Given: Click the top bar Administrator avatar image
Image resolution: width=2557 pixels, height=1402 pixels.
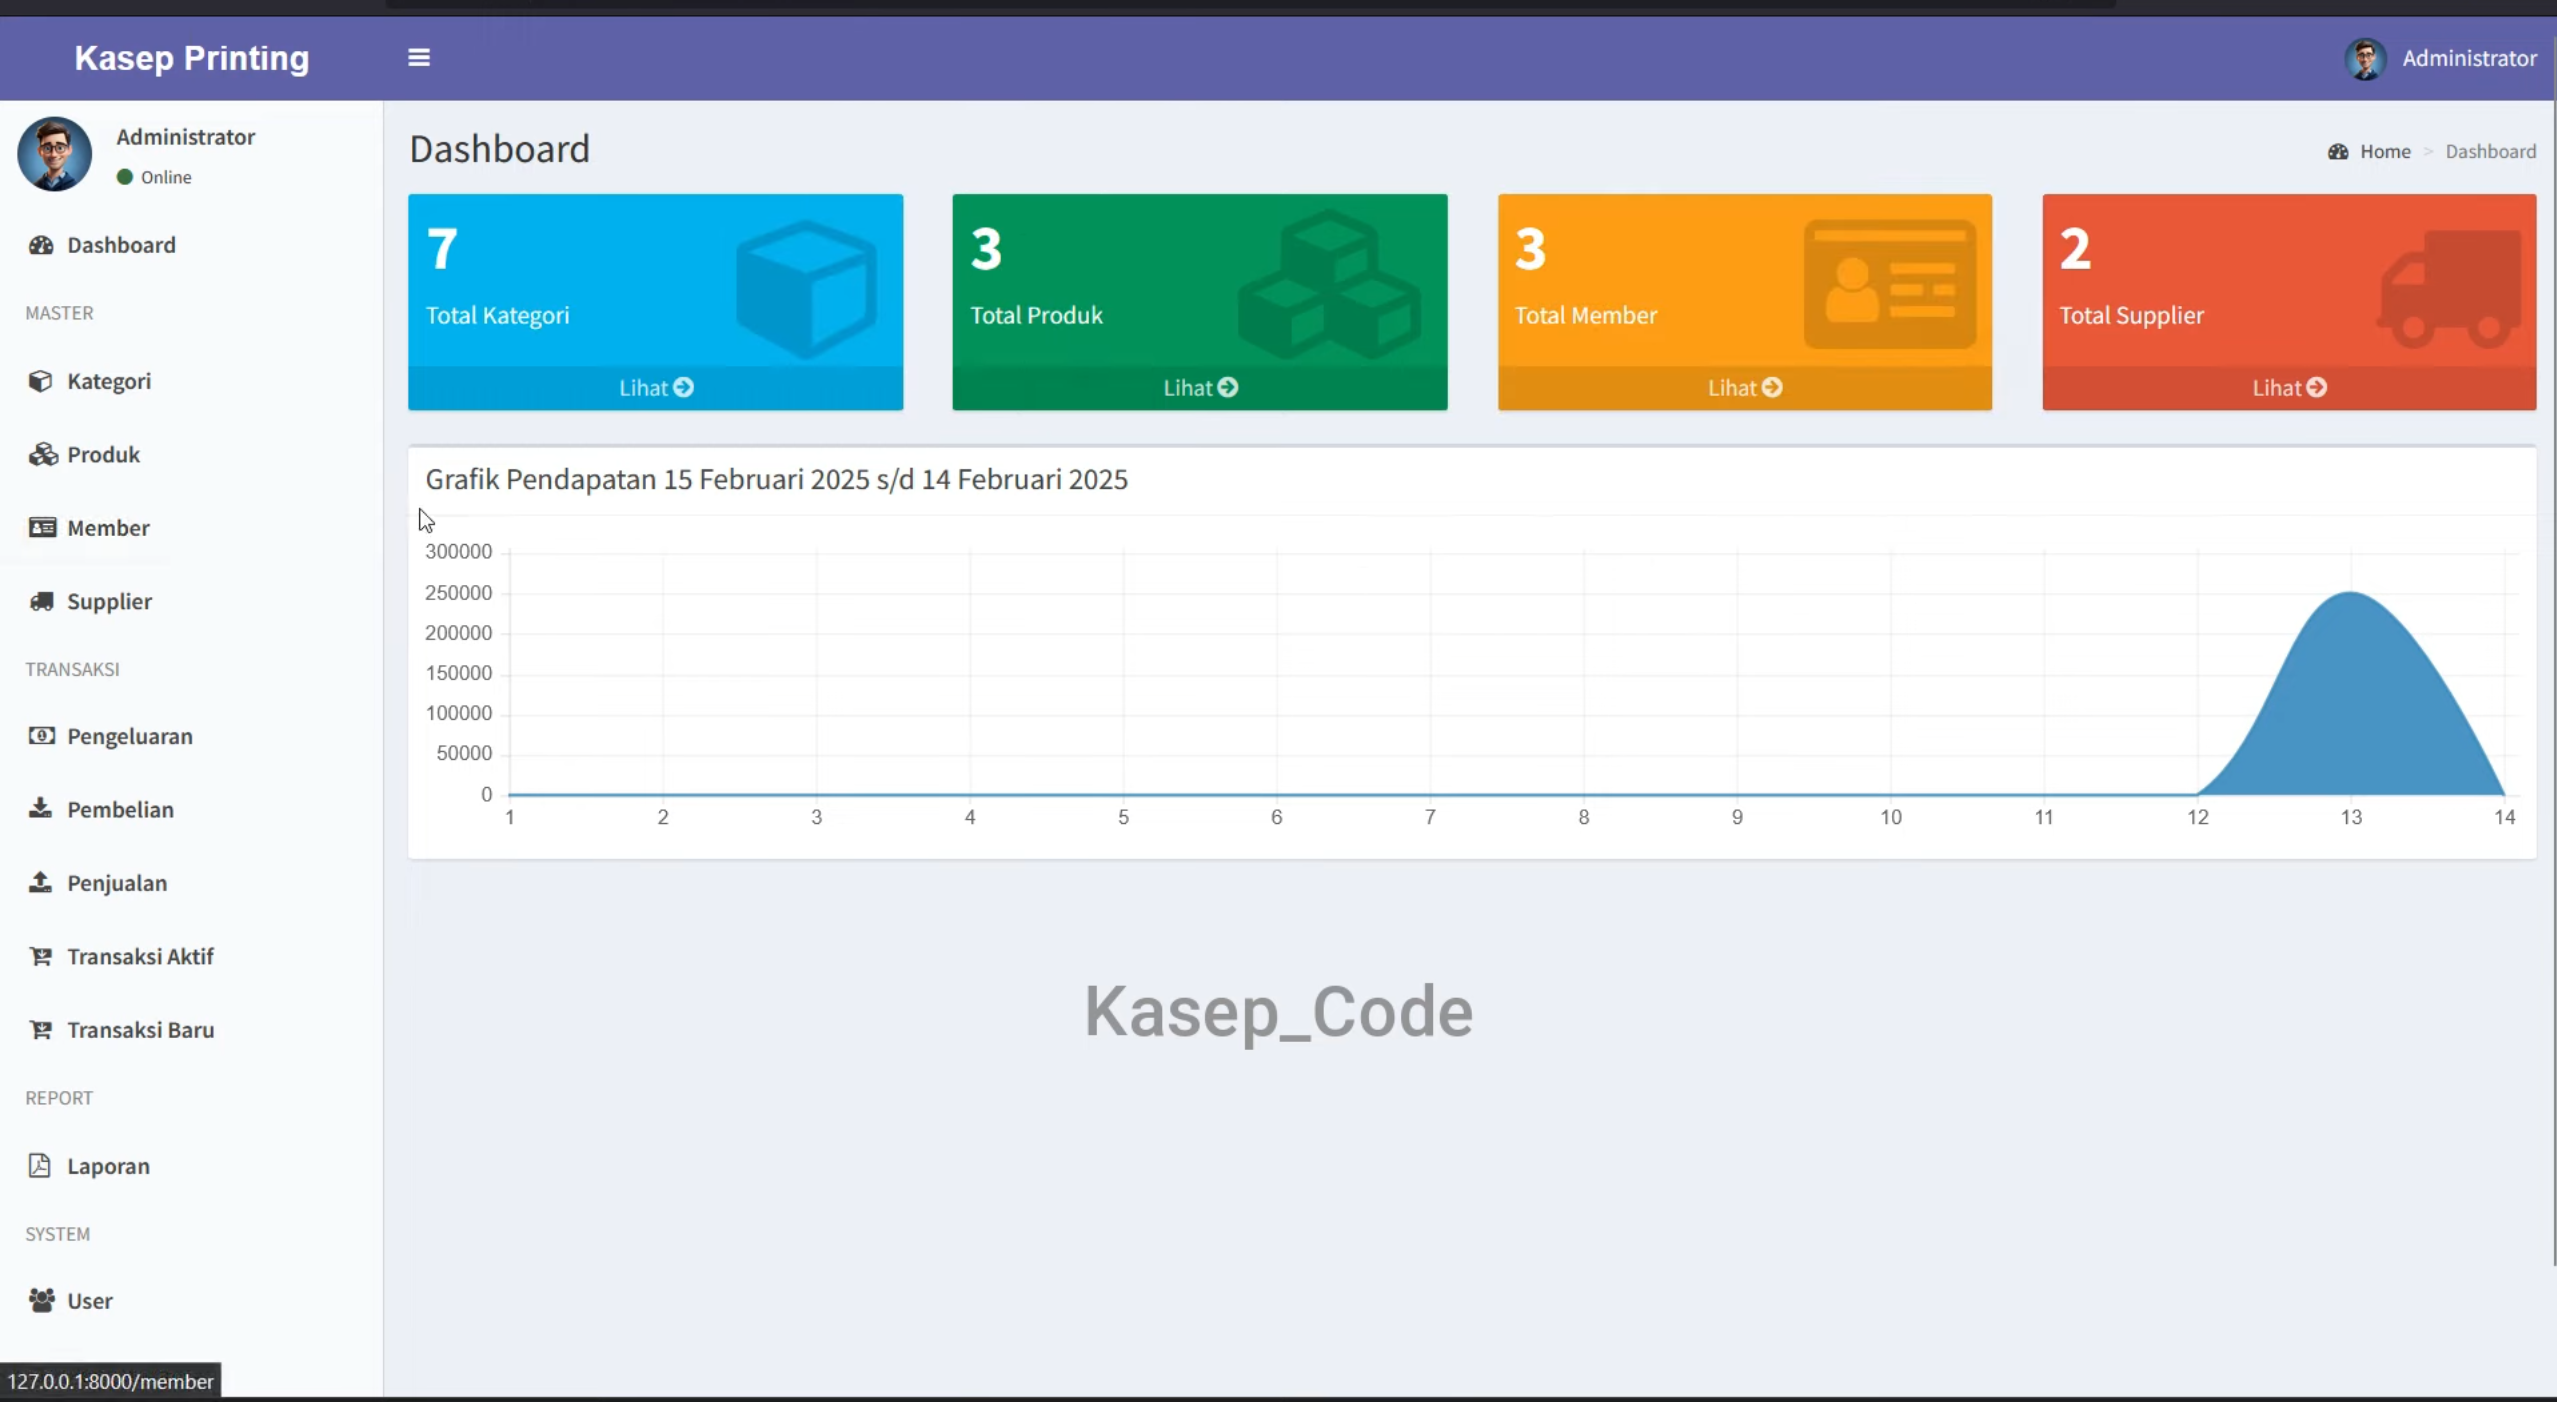Looking at the screenshot, I should (2365, 59).
